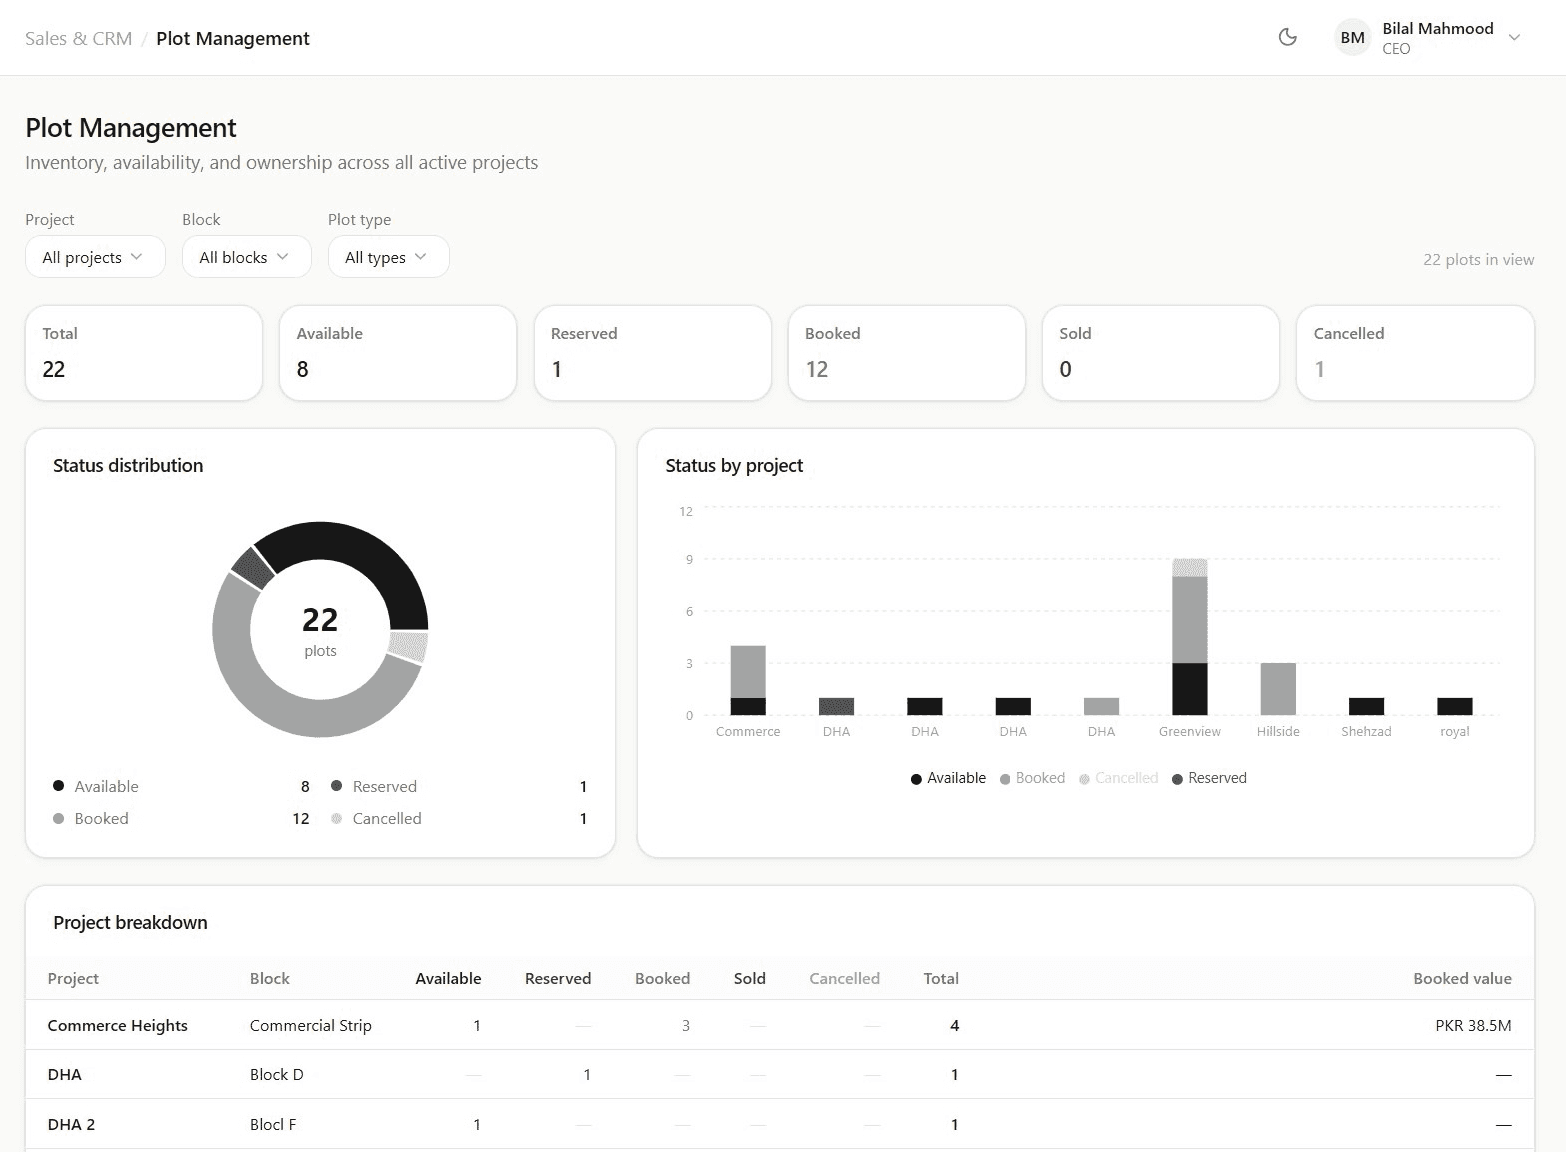The width and height of the screenshot is (1566, 1152).
Task: Toggle dark mode with the moon icon
Action: coord(1288,38)
